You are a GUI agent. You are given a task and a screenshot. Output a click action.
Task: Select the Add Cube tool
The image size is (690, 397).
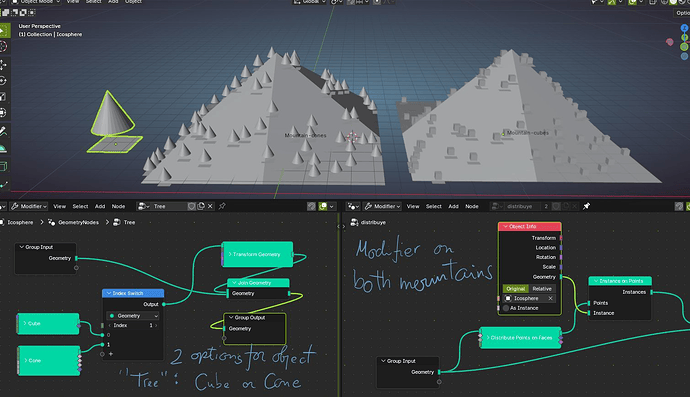tap(3, 166)
